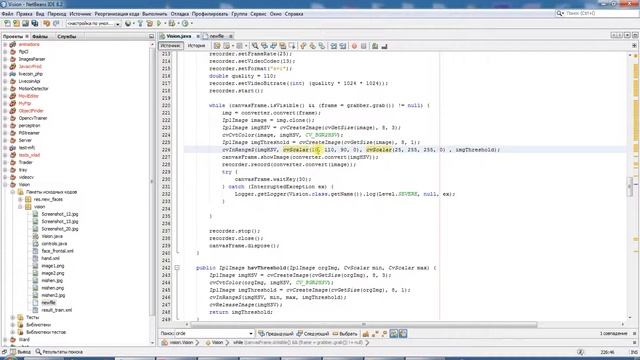Open the Файл menu
This screenshot has height=360, width=640.
click(7, 14)
